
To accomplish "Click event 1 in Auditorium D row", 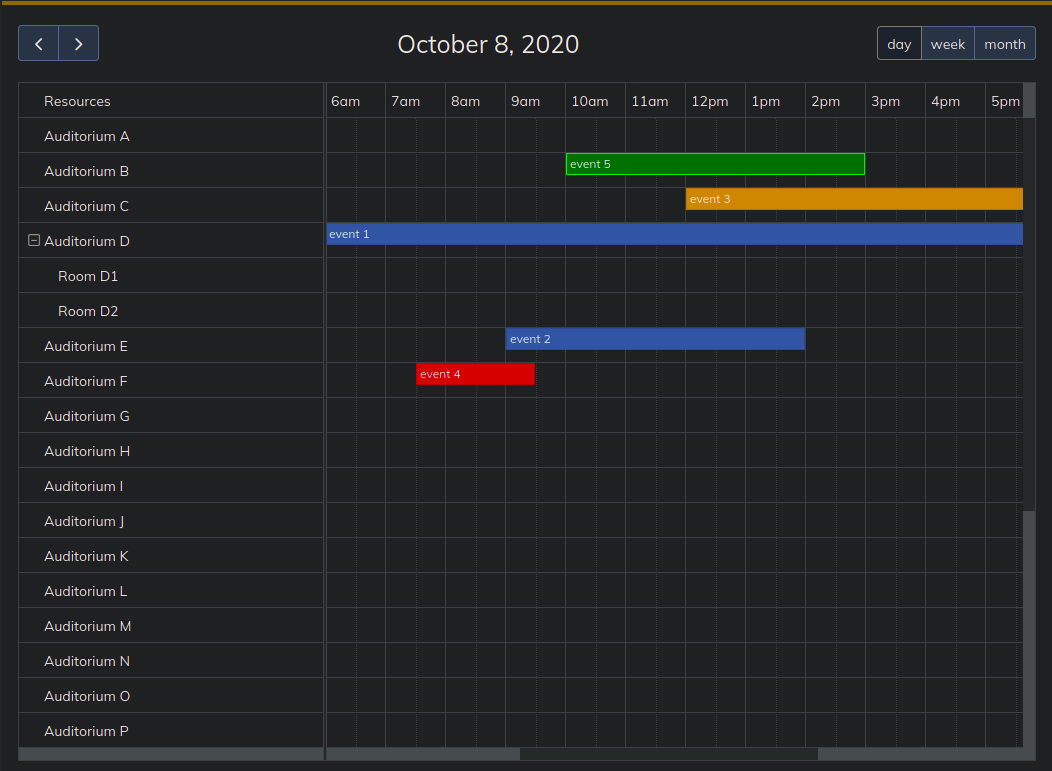I will [674, 234].
